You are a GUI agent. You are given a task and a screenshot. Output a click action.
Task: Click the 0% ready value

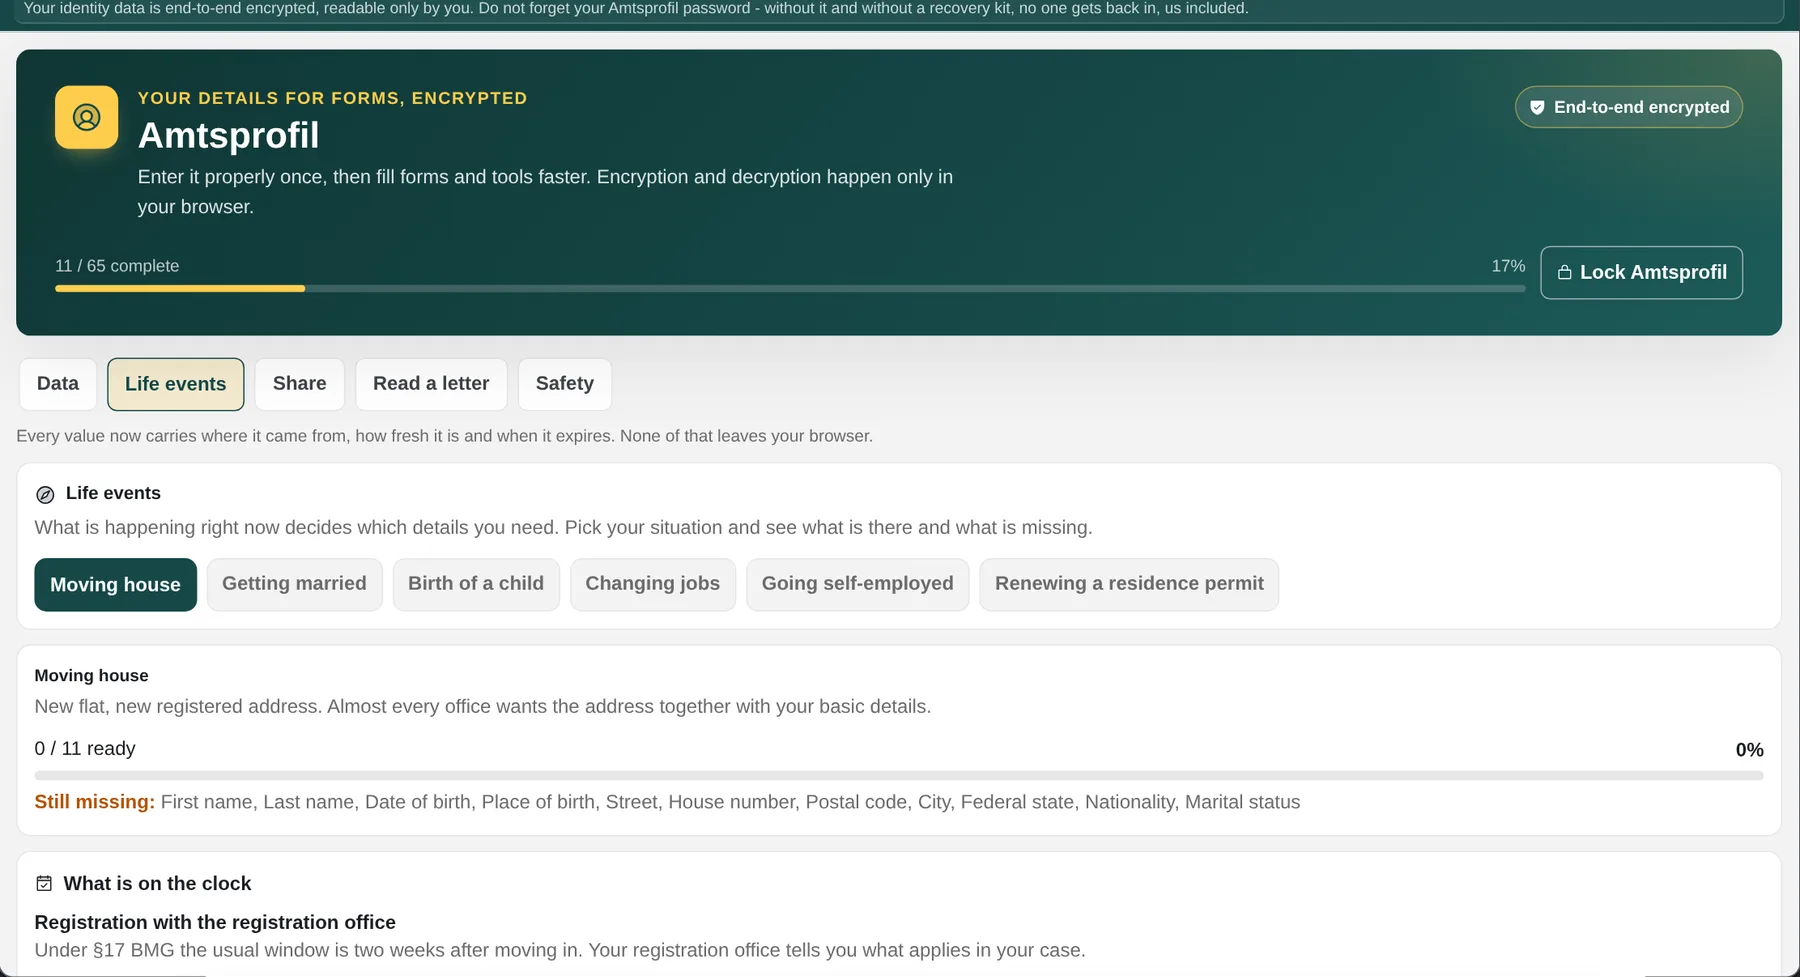1749,750
